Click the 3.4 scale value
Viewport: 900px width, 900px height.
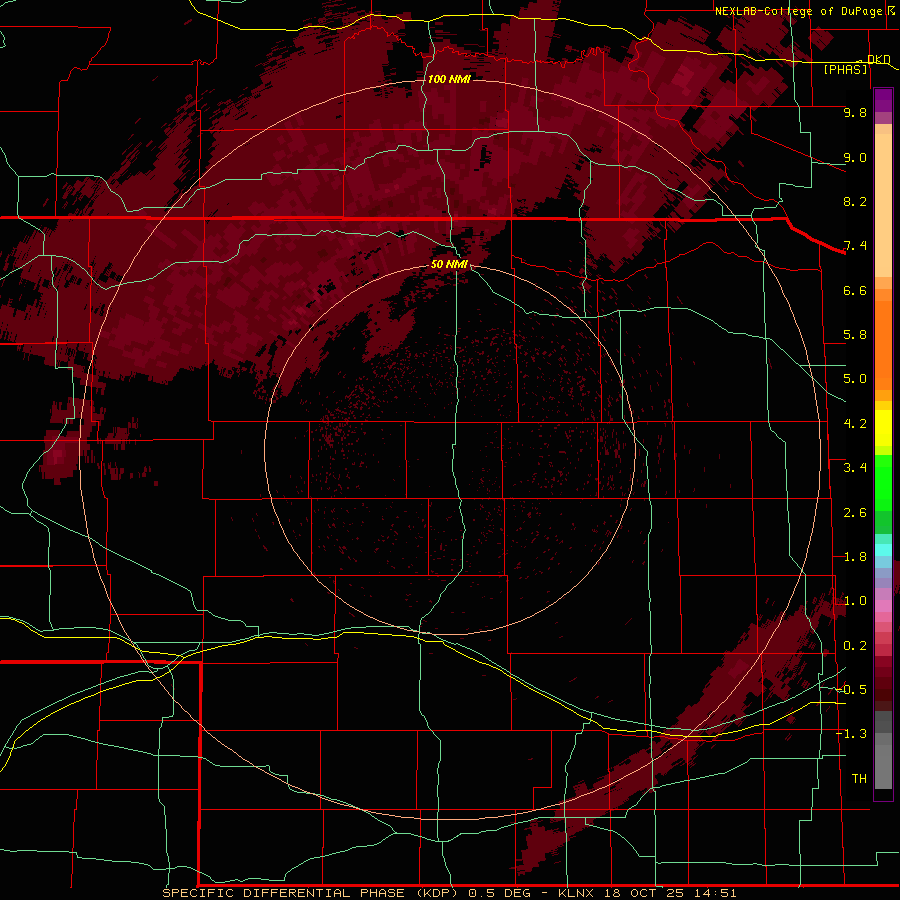tap(855, 468)
